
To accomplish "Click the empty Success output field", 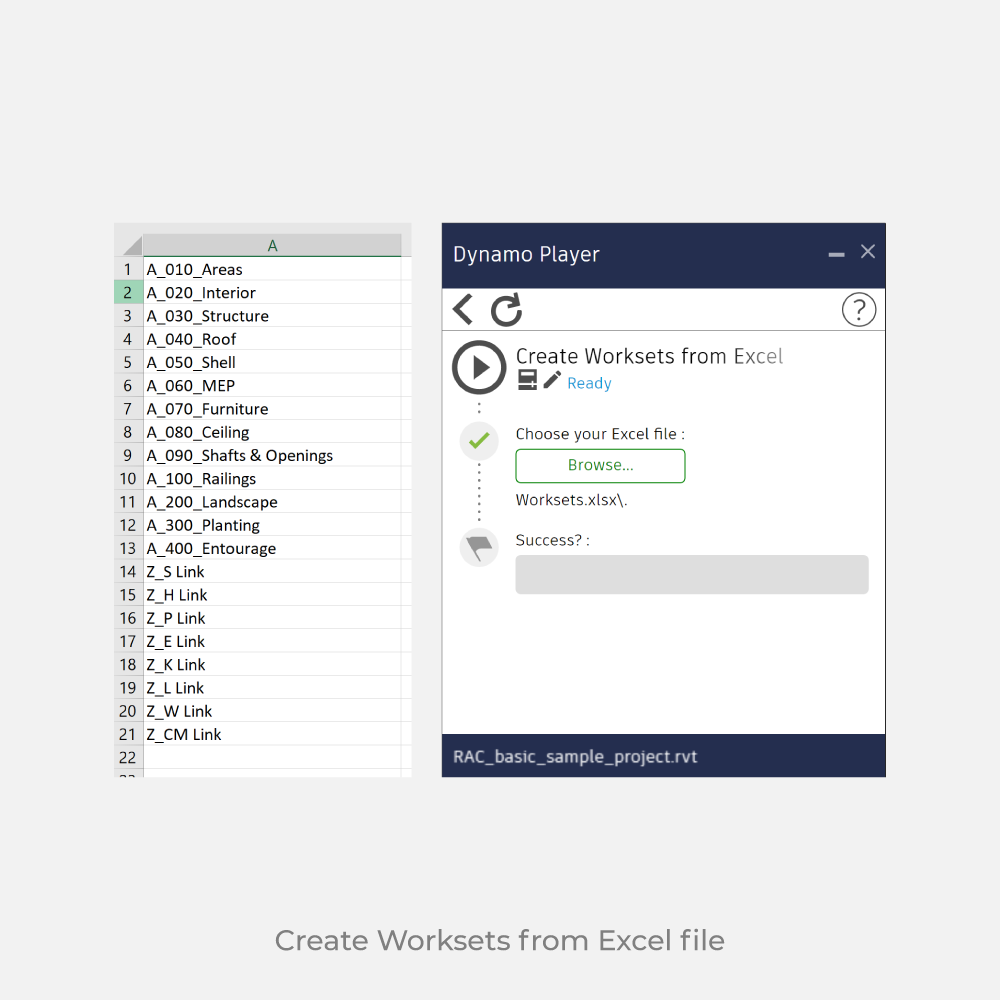I will [x=691, y=575].
